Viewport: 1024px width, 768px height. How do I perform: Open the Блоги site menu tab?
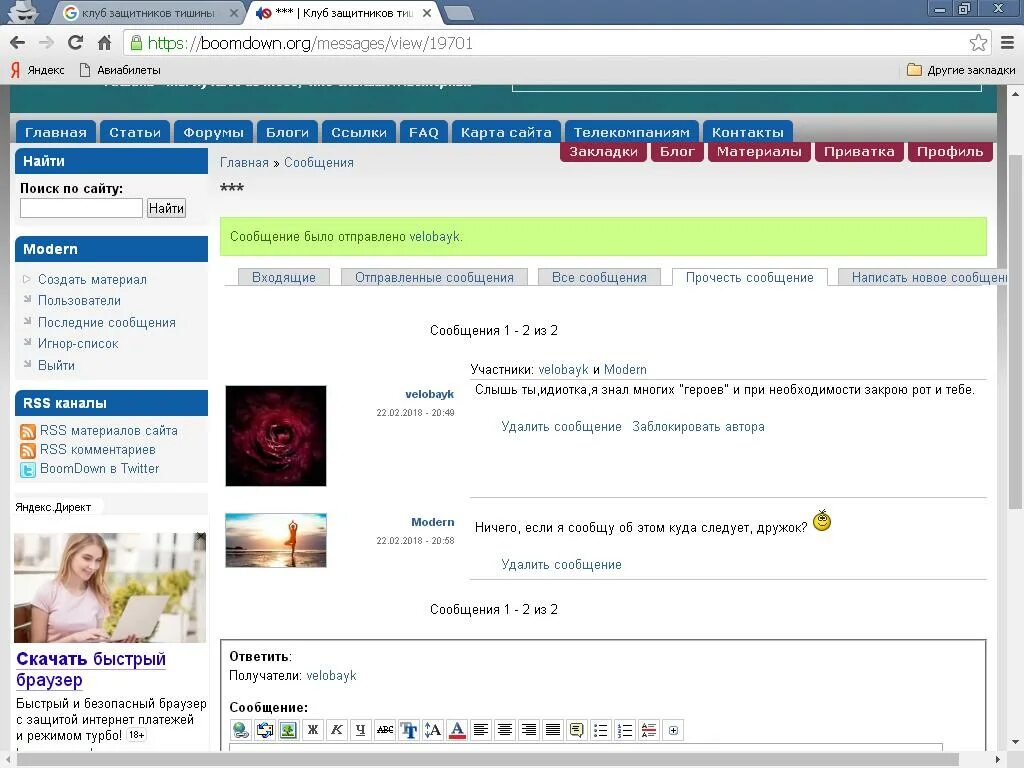287,133
